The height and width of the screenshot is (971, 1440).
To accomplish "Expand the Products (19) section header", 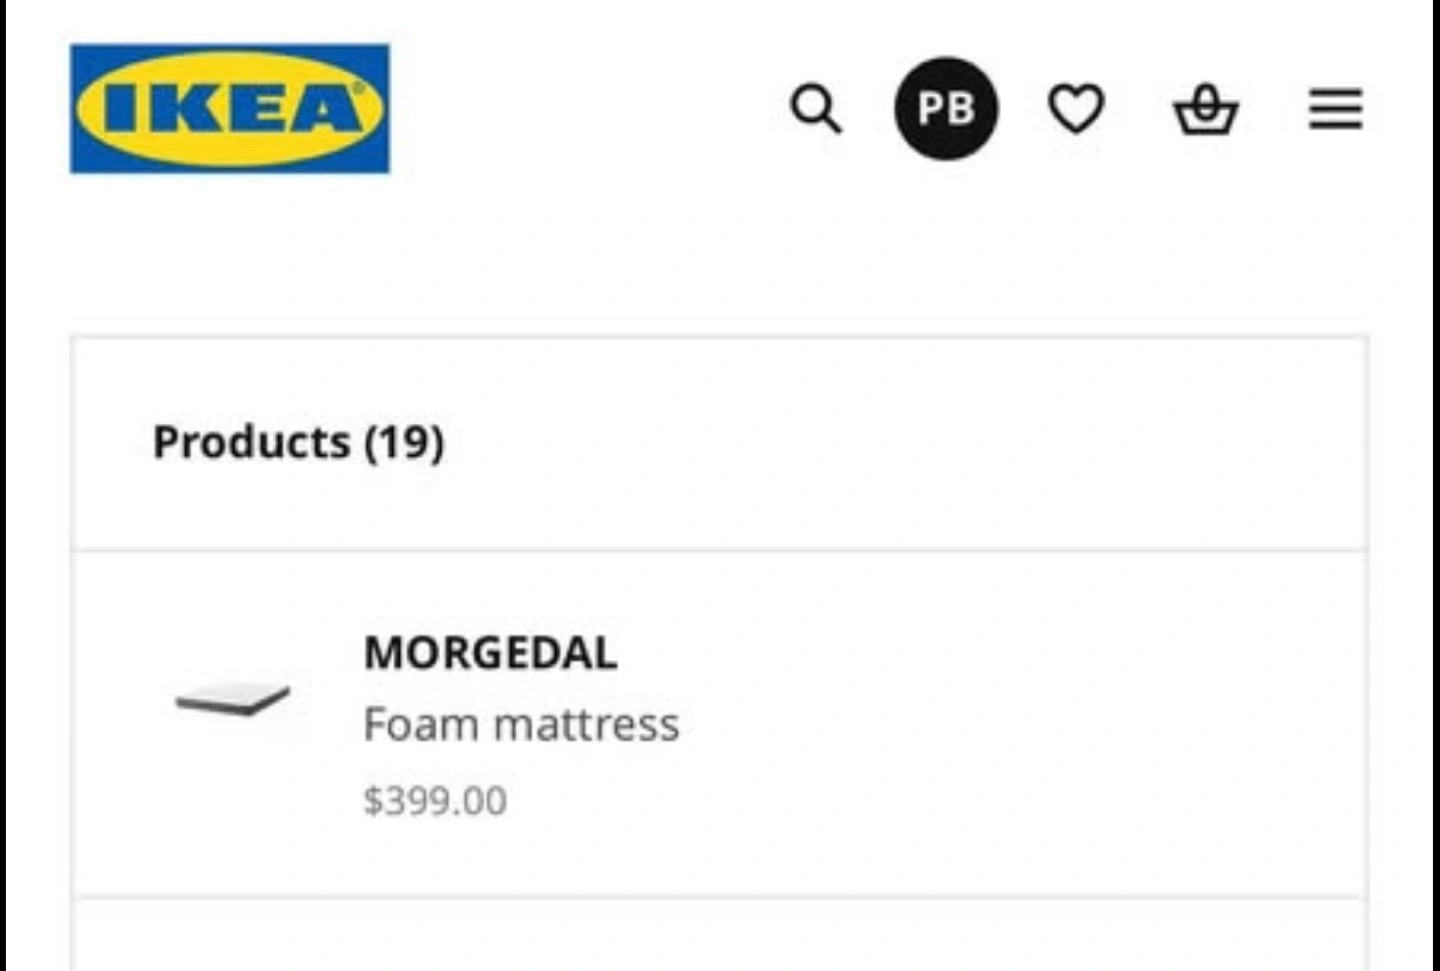I will click(719, 443).
